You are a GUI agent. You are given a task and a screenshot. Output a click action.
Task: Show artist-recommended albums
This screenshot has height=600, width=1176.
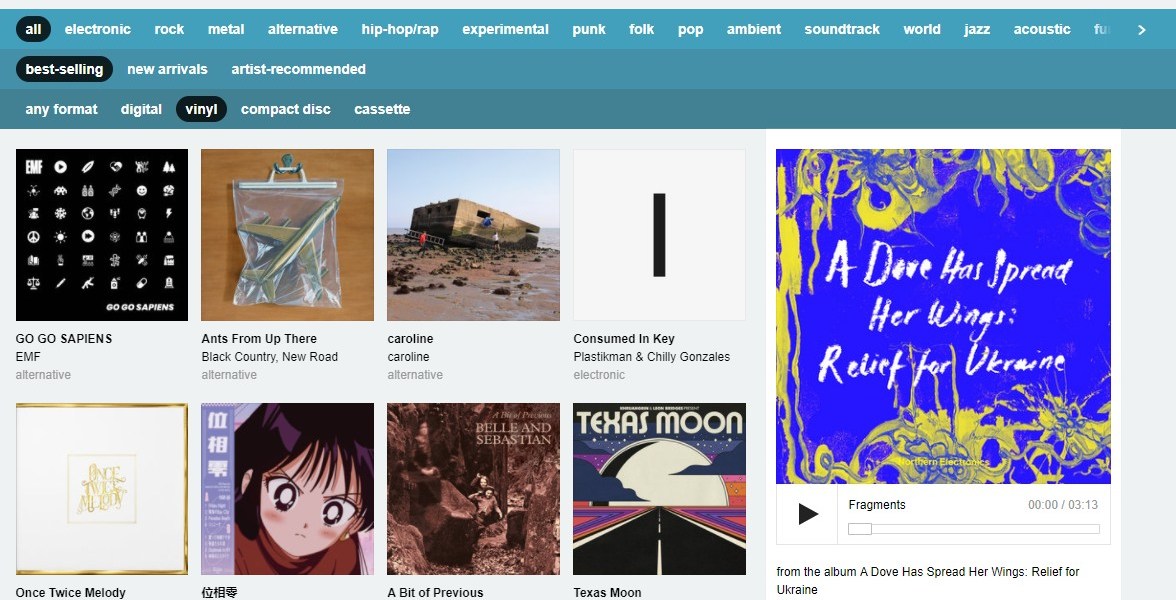click(298, 69)
